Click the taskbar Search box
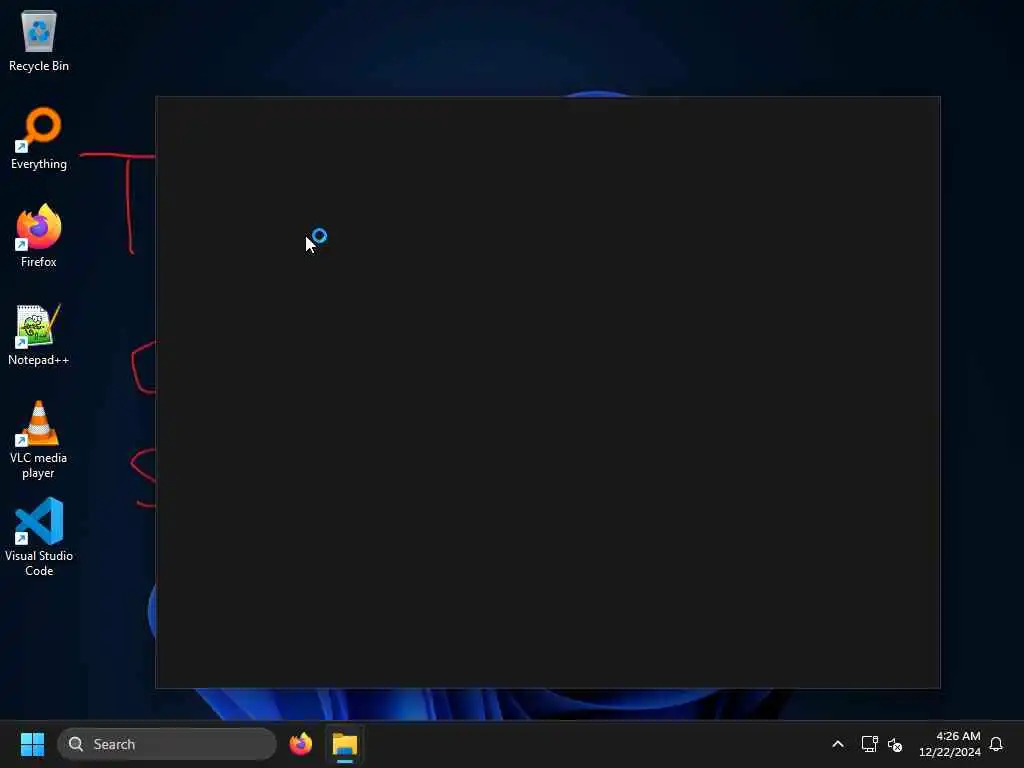The width and height of the screenshot is (1024, 768). click(167, 744)
